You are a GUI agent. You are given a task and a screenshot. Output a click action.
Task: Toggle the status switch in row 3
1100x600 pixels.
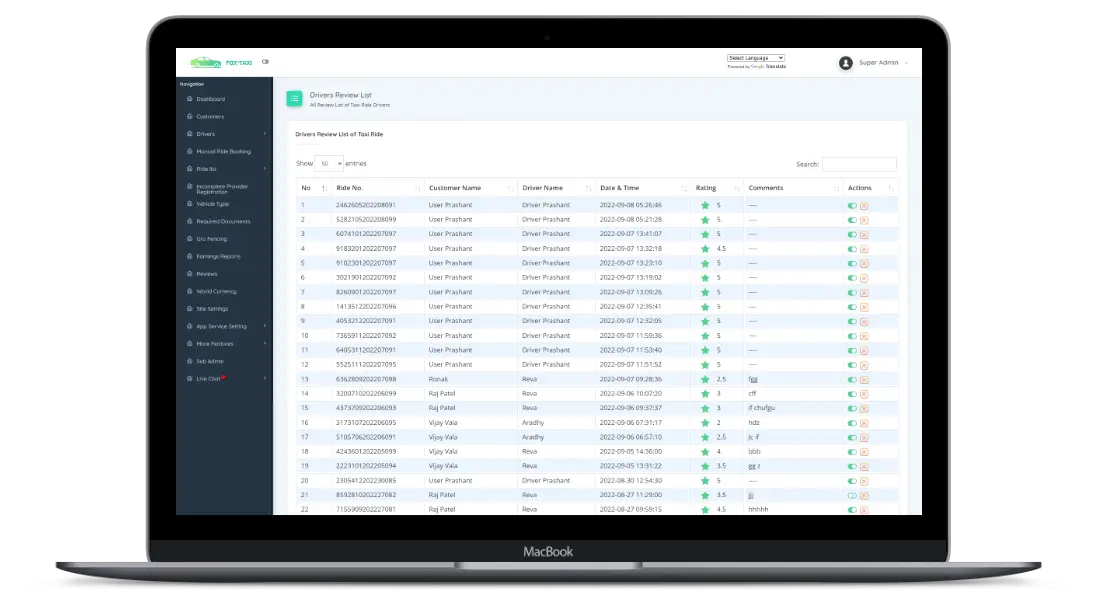(x=852, y=234)
